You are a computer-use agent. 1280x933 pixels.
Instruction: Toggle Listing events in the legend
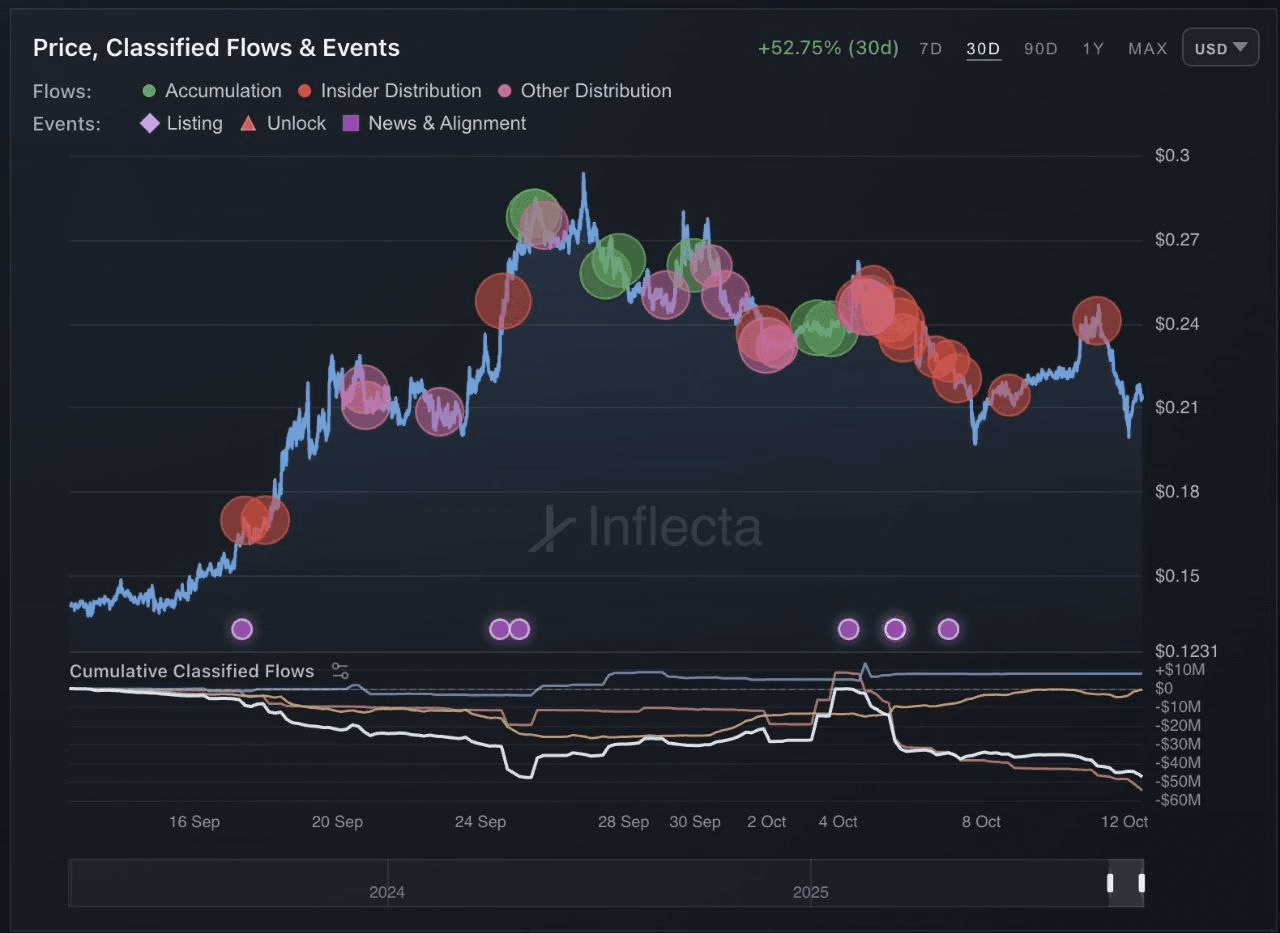pyautogui.click(x=181, y=124)
